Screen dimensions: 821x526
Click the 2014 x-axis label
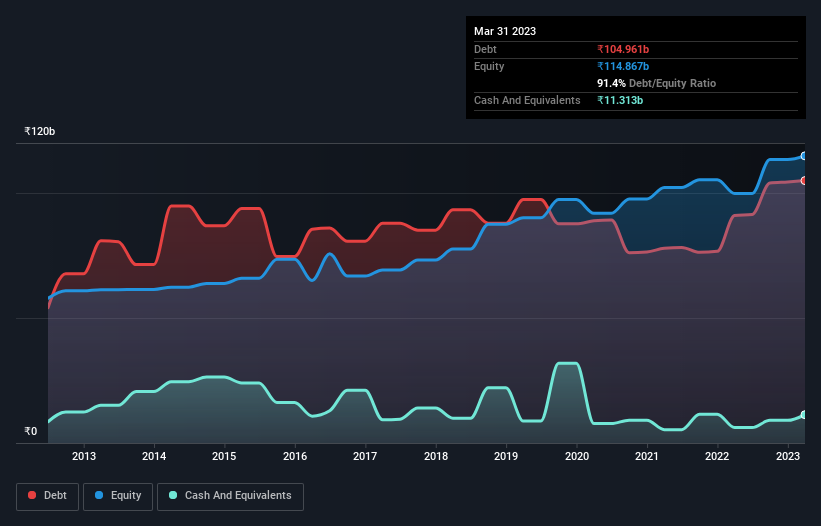click(154, 456)
